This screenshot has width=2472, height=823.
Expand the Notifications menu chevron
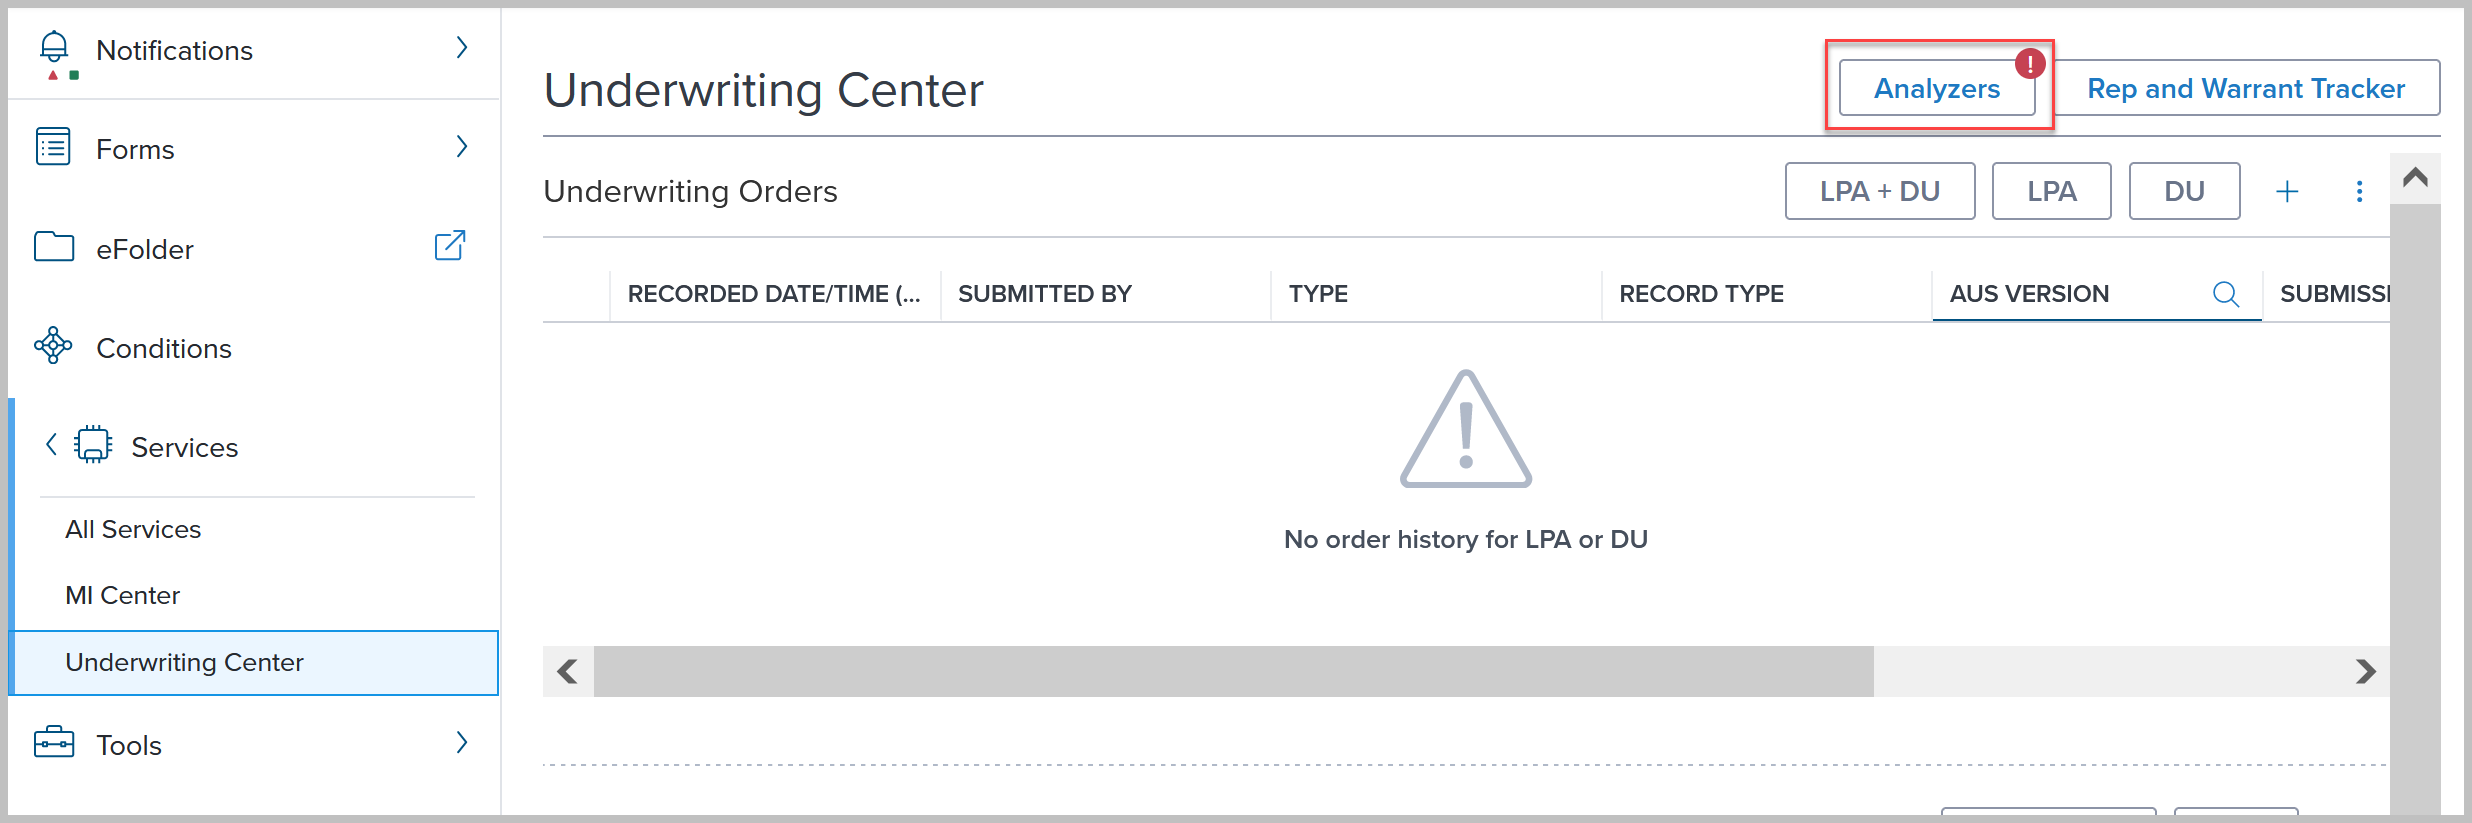point(461,48)
